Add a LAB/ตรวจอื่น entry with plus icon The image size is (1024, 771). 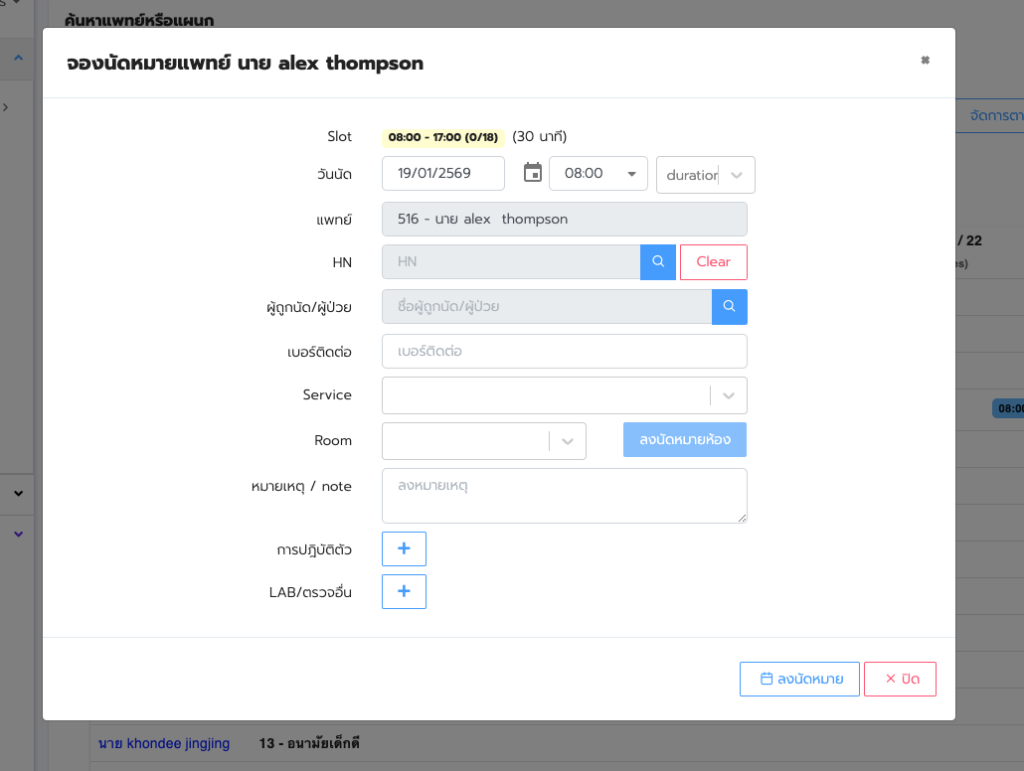(404, 592)
